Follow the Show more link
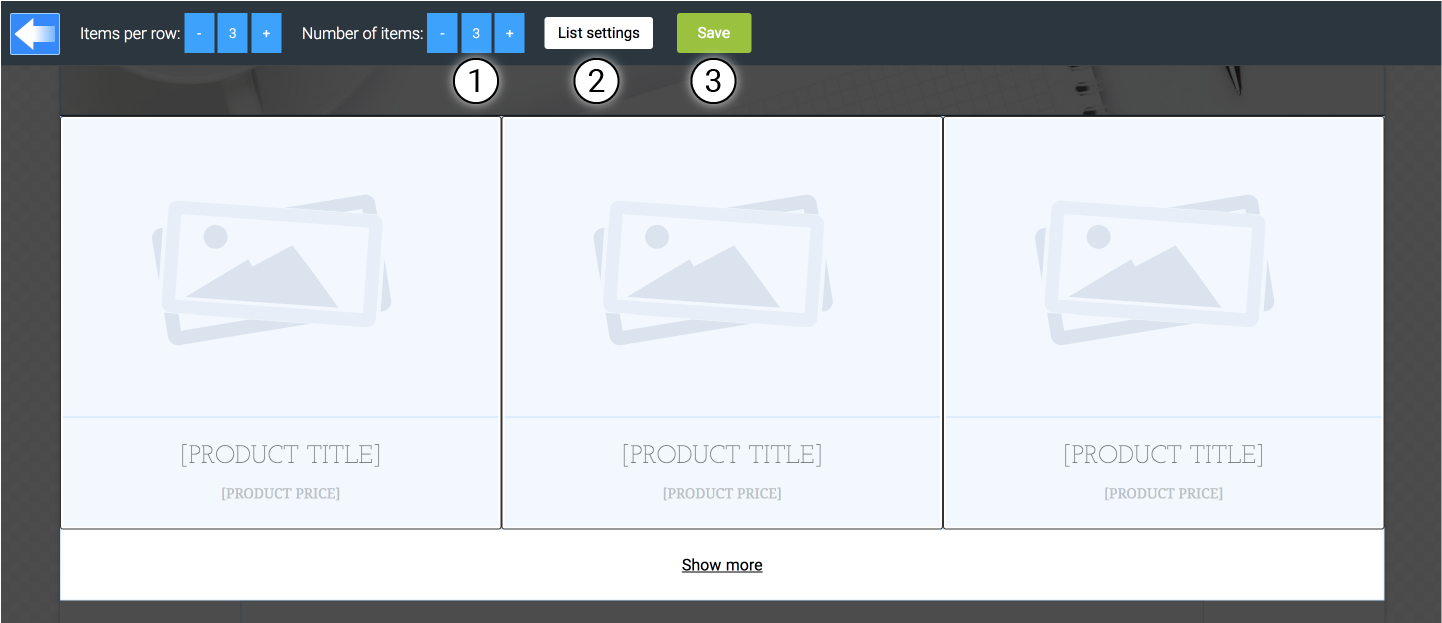This screenshot has height=623, width=1442. pyautogui.click(x=722, y=565)
